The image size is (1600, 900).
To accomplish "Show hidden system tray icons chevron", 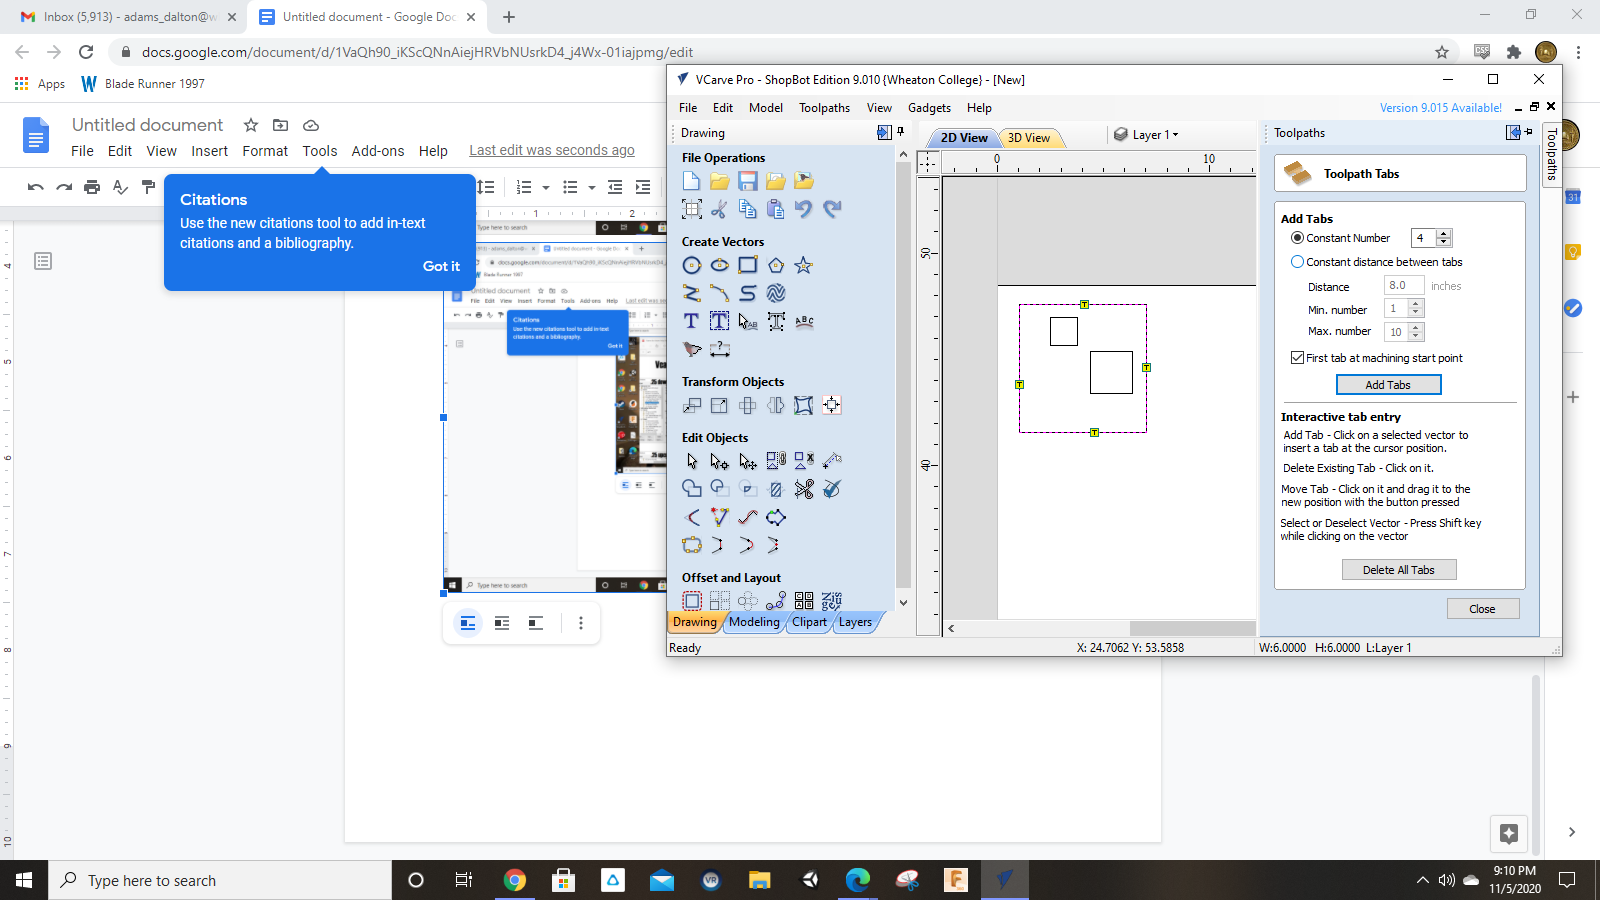I will (1422, 881).
